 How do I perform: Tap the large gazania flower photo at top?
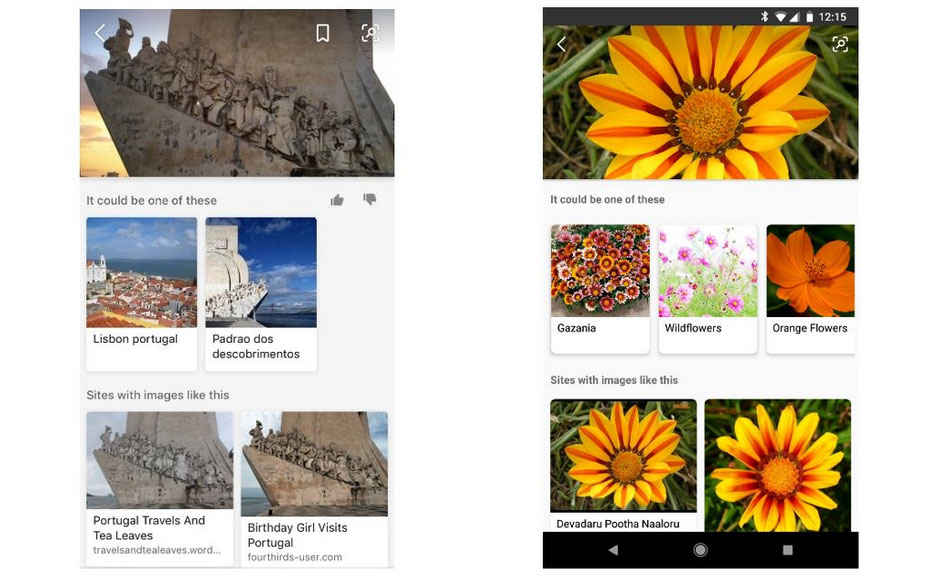pyautogui.click(x=701, y=102)
